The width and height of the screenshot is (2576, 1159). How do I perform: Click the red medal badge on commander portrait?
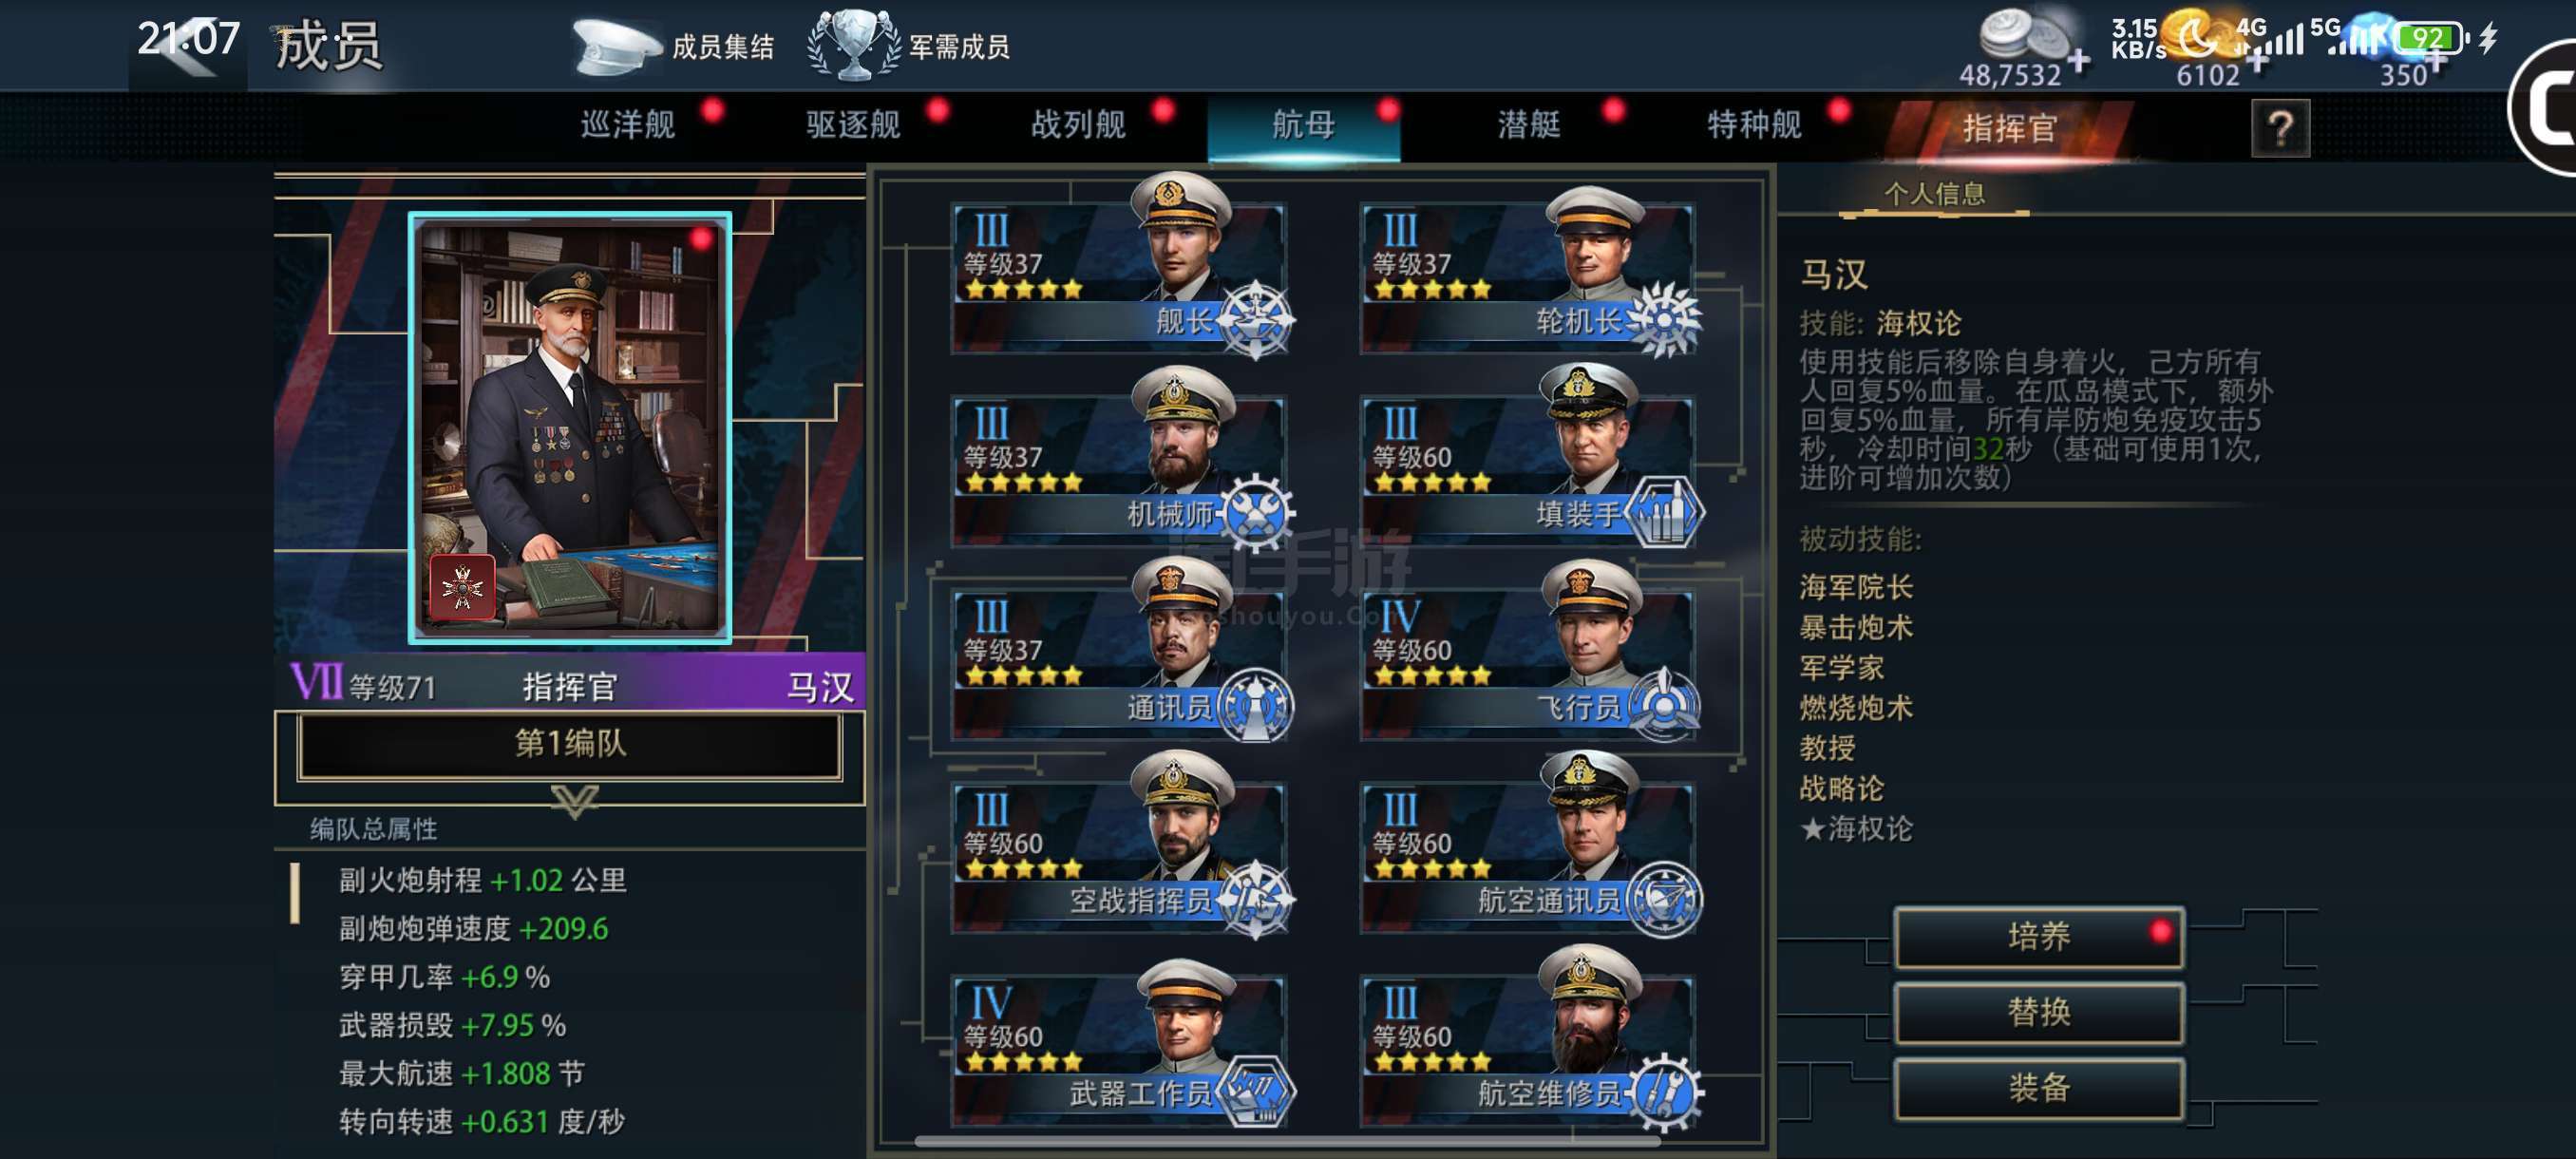click(x=462, y=587)
